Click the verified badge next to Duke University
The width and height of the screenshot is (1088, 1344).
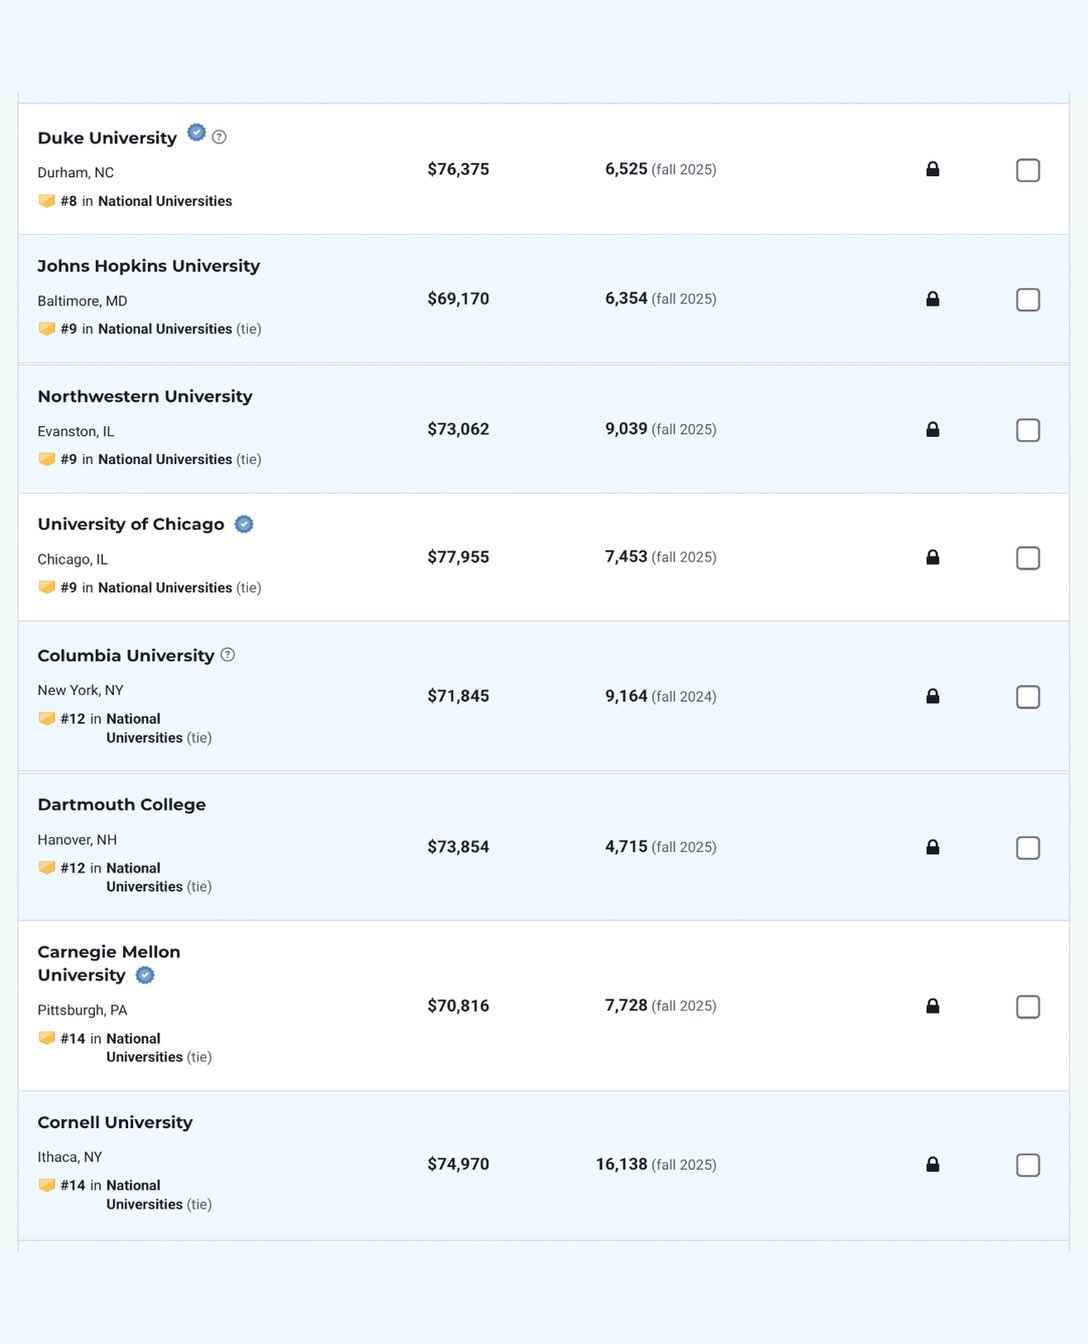pyautogui.click(x=197, y=132)
